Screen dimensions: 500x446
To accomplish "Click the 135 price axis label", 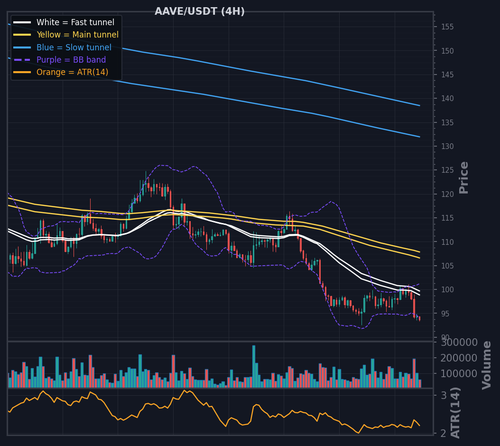I will pos(447,122).
